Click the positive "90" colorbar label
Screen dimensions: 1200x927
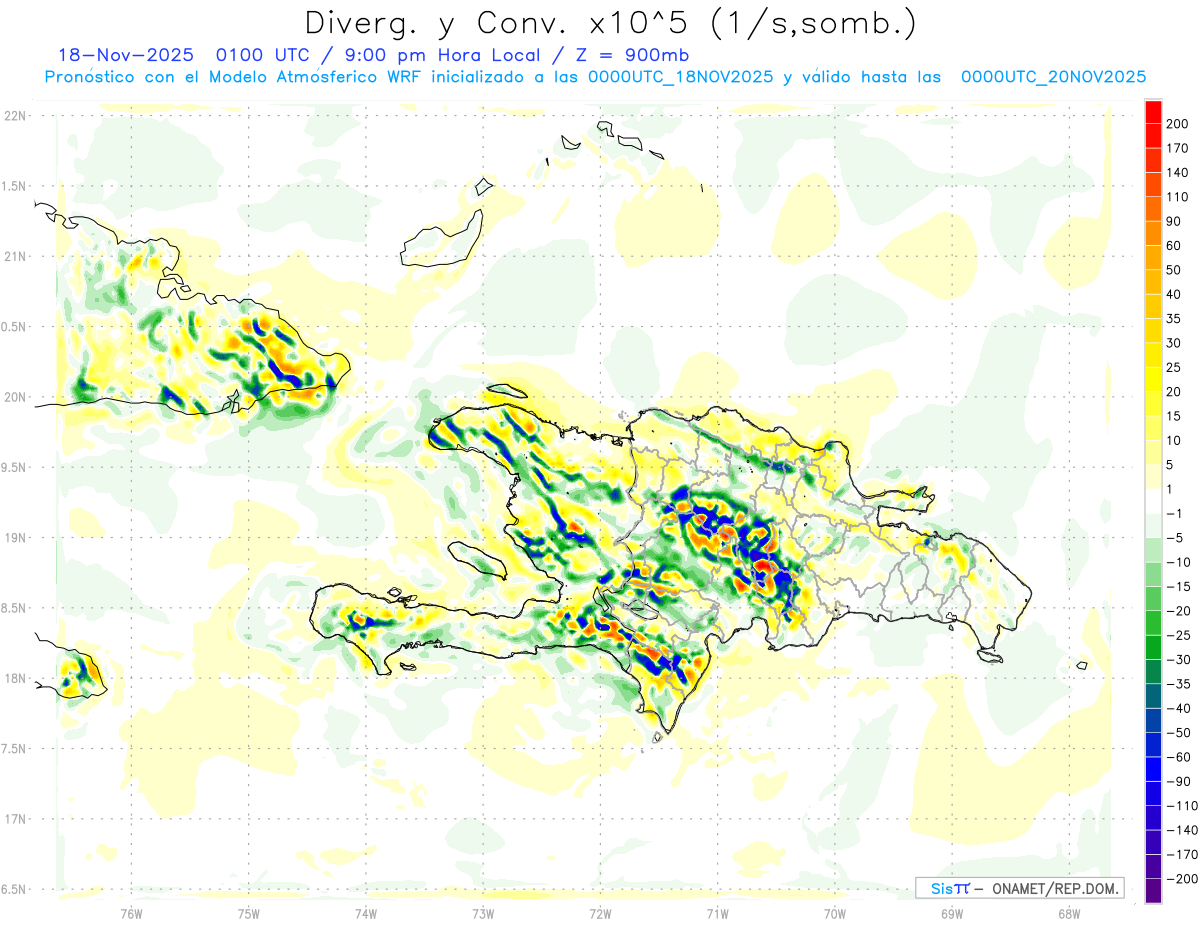[x=1174, y=222]
